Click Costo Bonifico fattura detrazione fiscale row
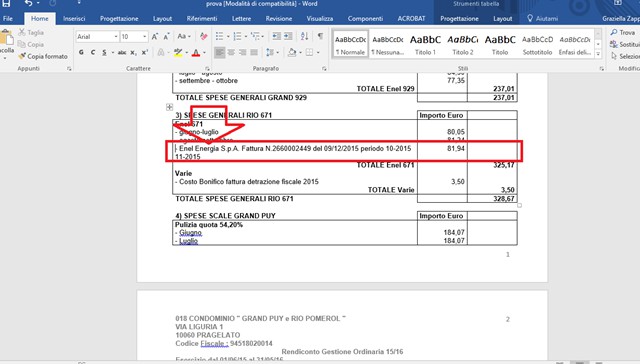This screenshot has height=364, width=640. 247,182
